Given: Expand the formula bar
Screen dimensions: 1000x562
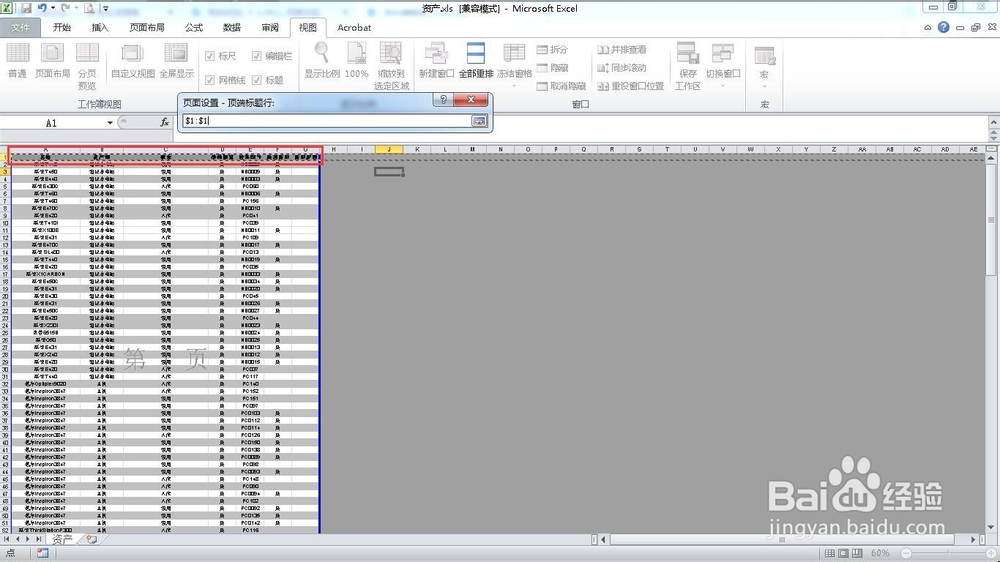Looking at the screenshot, I should (x=993, y=121).
